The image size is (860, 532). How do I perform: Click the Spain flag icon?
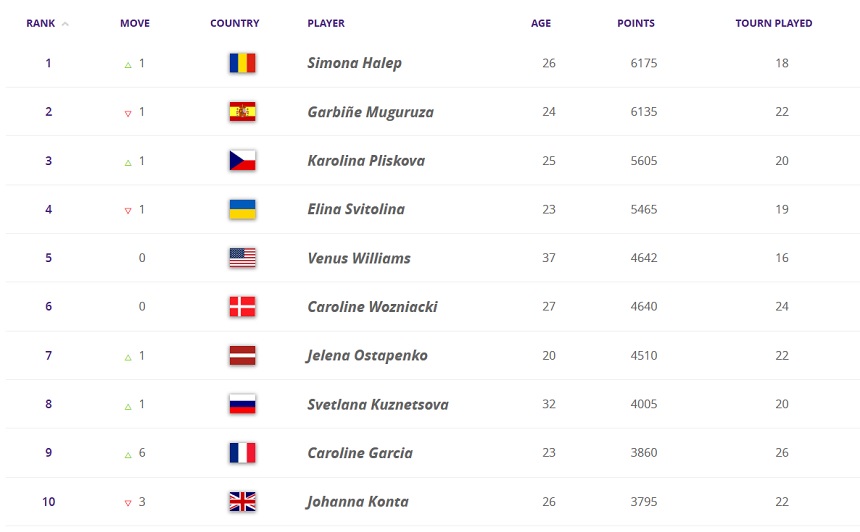pyautogui.click(x=242, y=112)
